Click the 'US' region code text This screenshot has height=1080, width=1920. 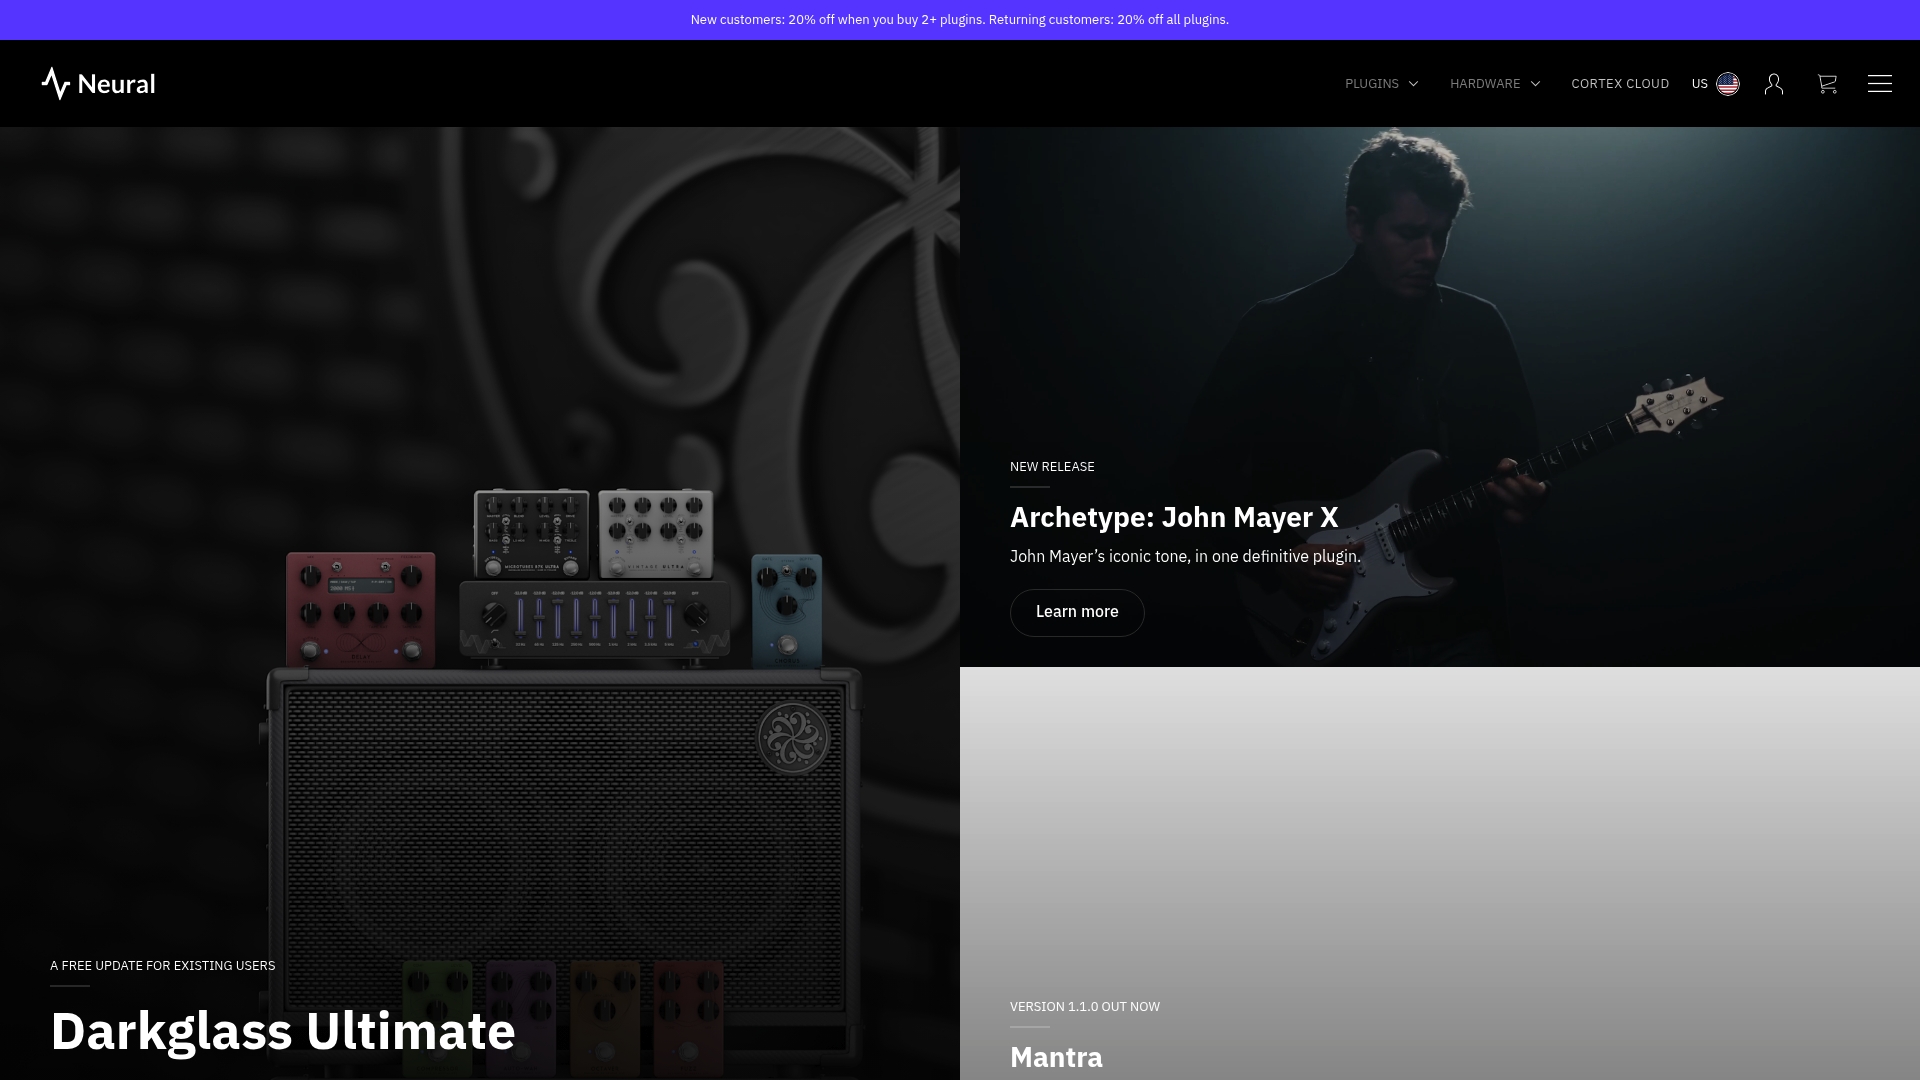coord(1700,84)
